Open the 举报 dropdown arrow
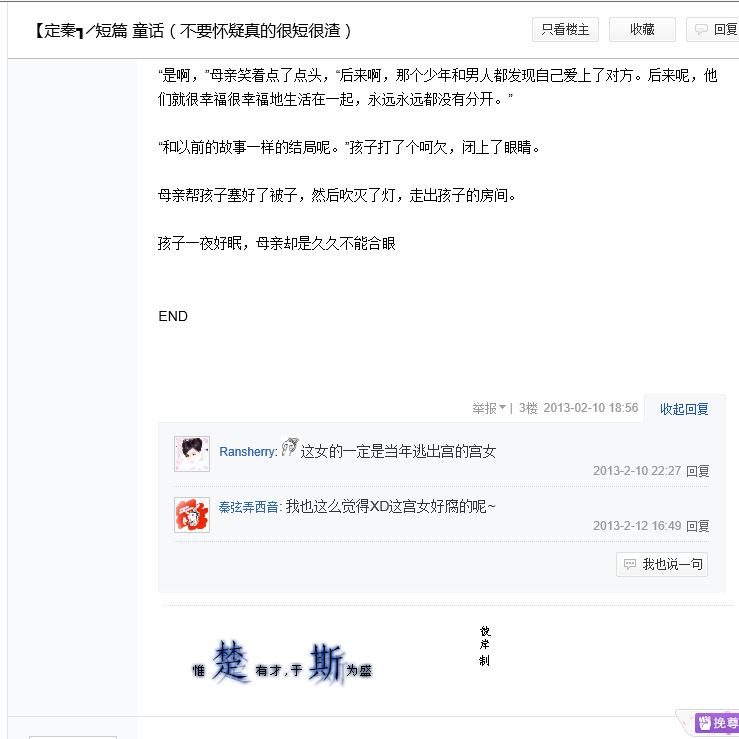Screen dimensions: 739x739 tap(502, 407)
